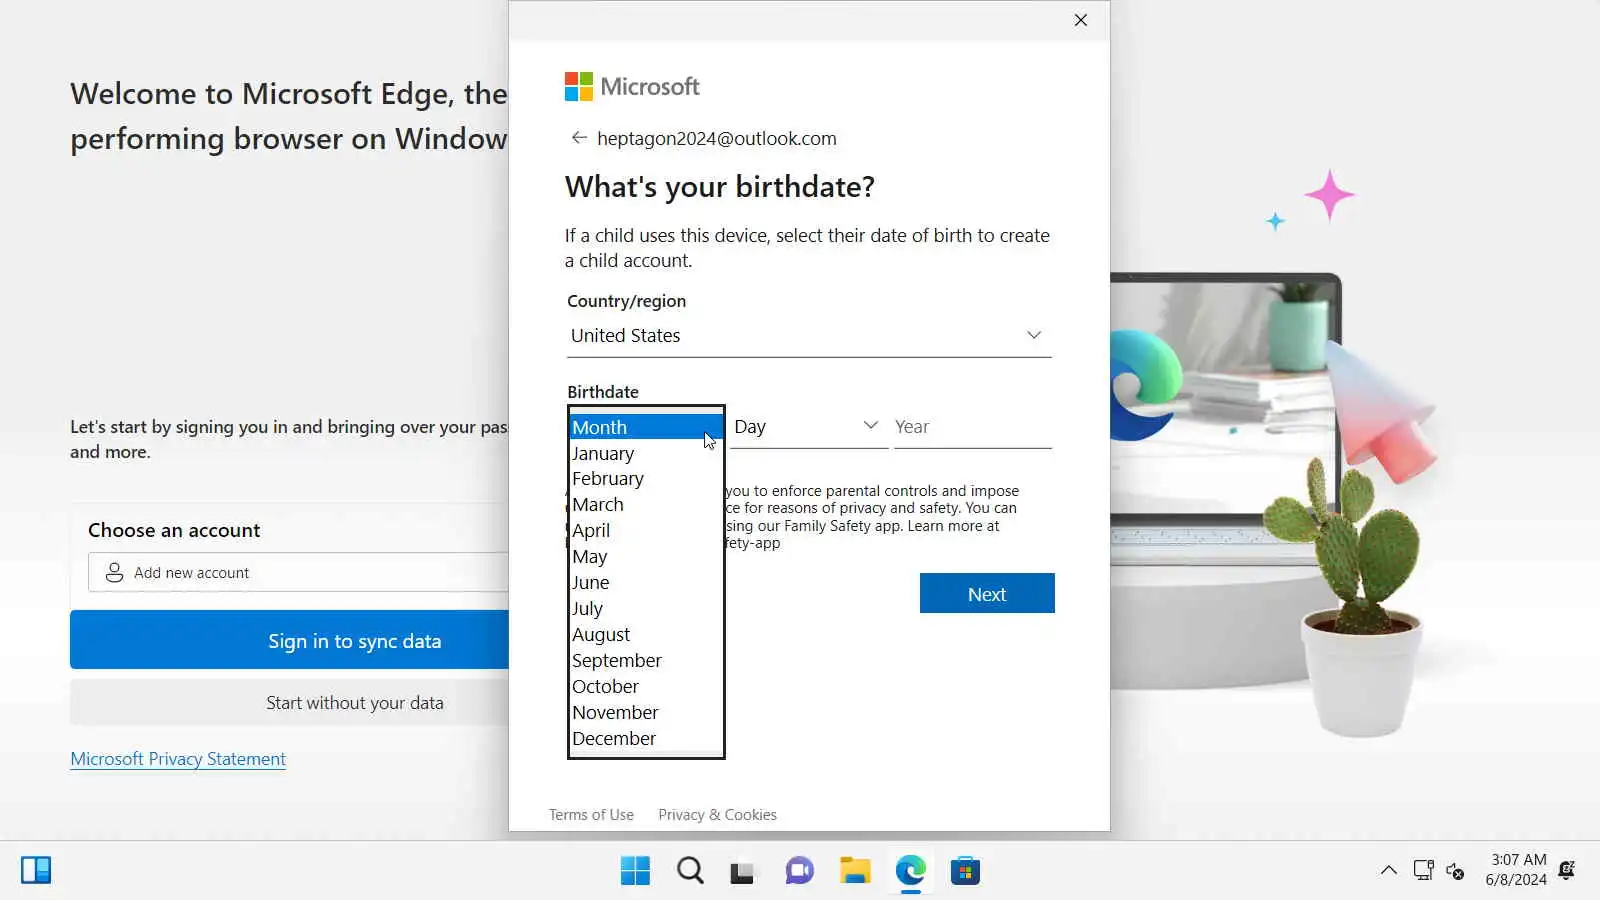Show hidden system tray icons
Screen dimensions: 1600x900
(1389, 870)
